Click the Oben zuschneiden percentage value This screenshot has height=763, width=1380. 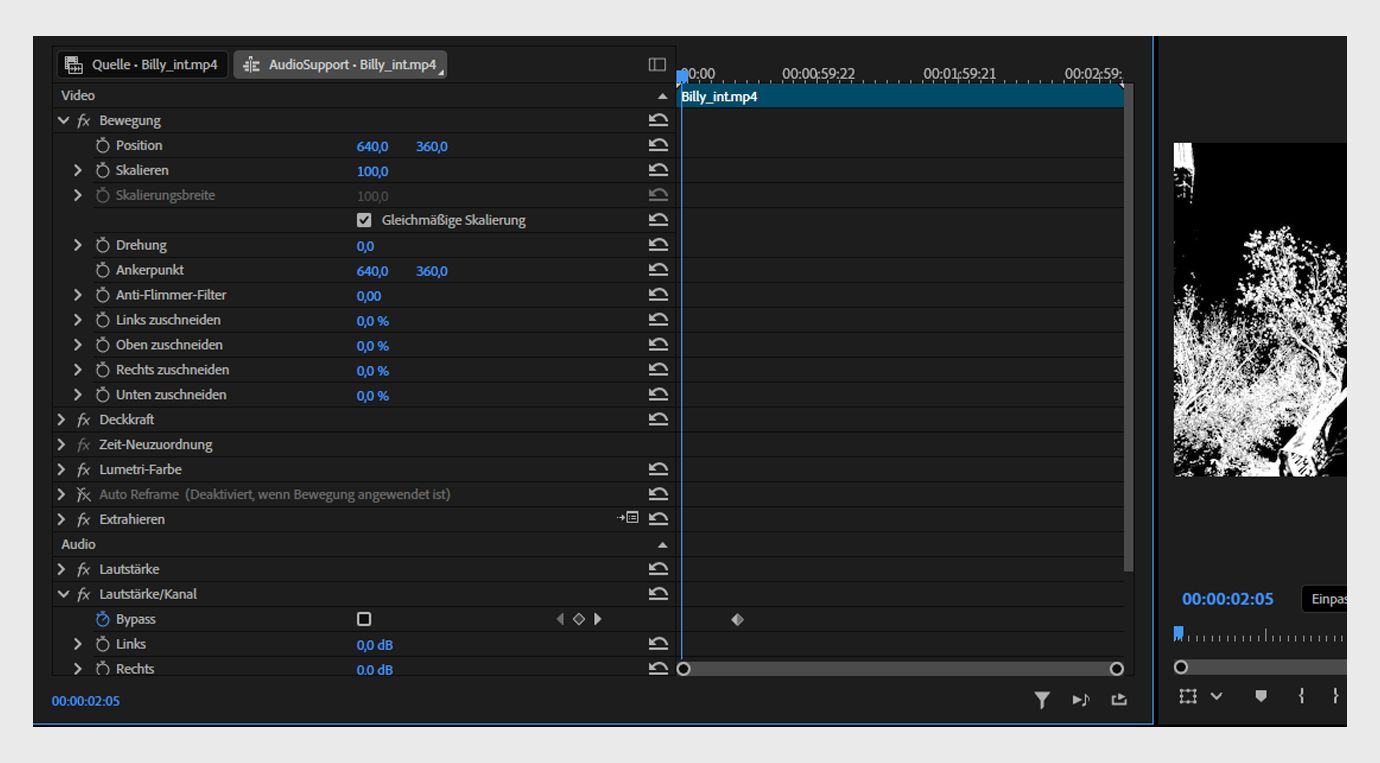tap(373, 346)
